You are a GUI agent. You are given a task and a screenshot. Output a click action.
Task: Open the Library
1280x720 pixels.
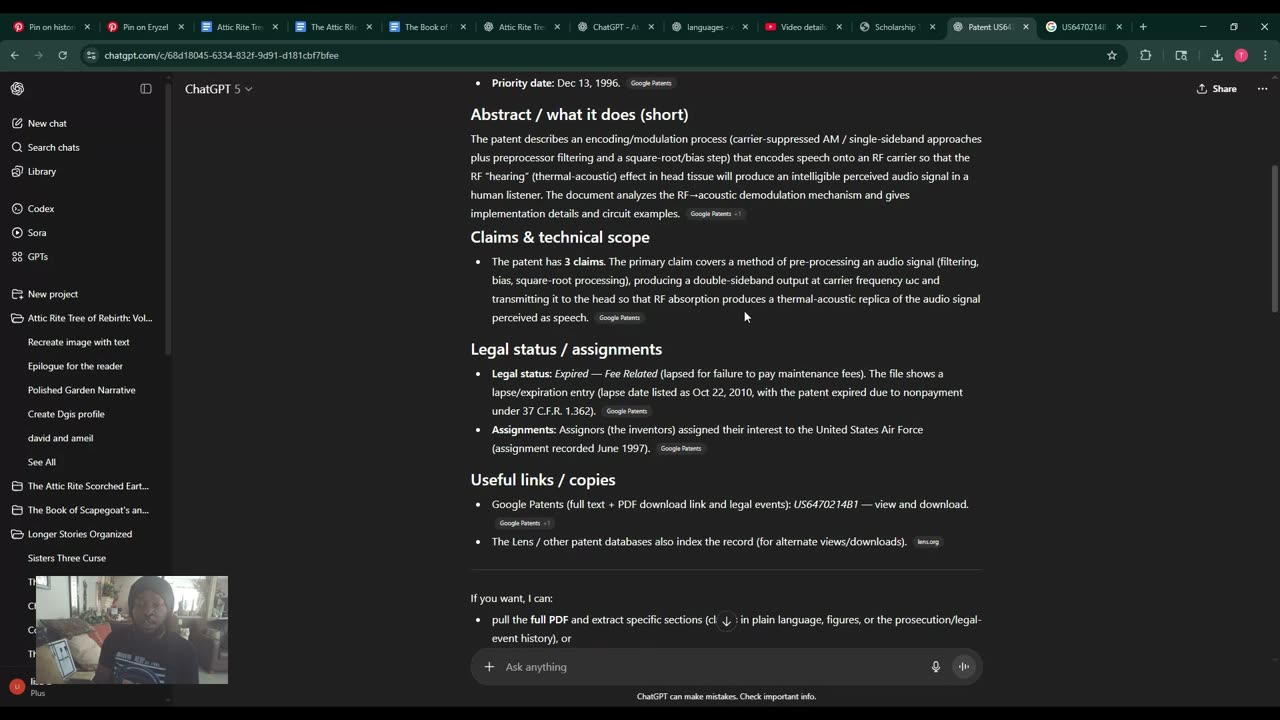coord(42,171)
